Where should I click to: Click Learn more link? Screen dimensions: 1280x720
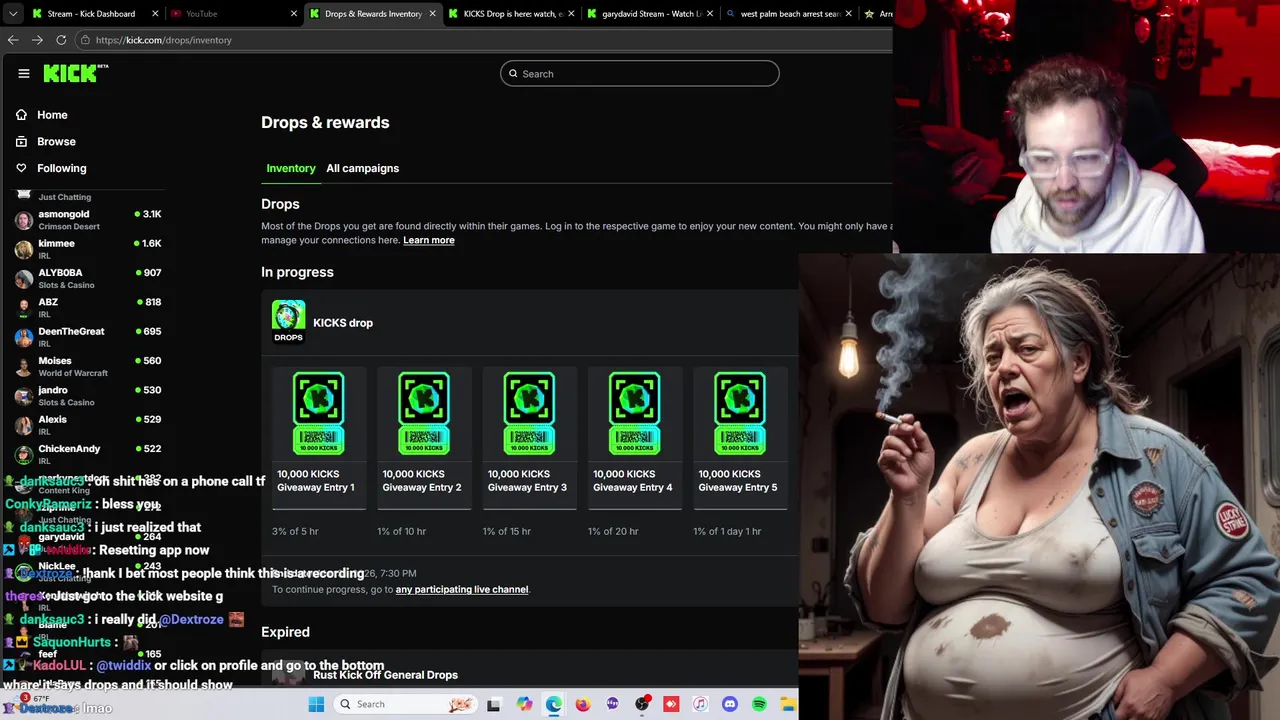click(429, 240)
